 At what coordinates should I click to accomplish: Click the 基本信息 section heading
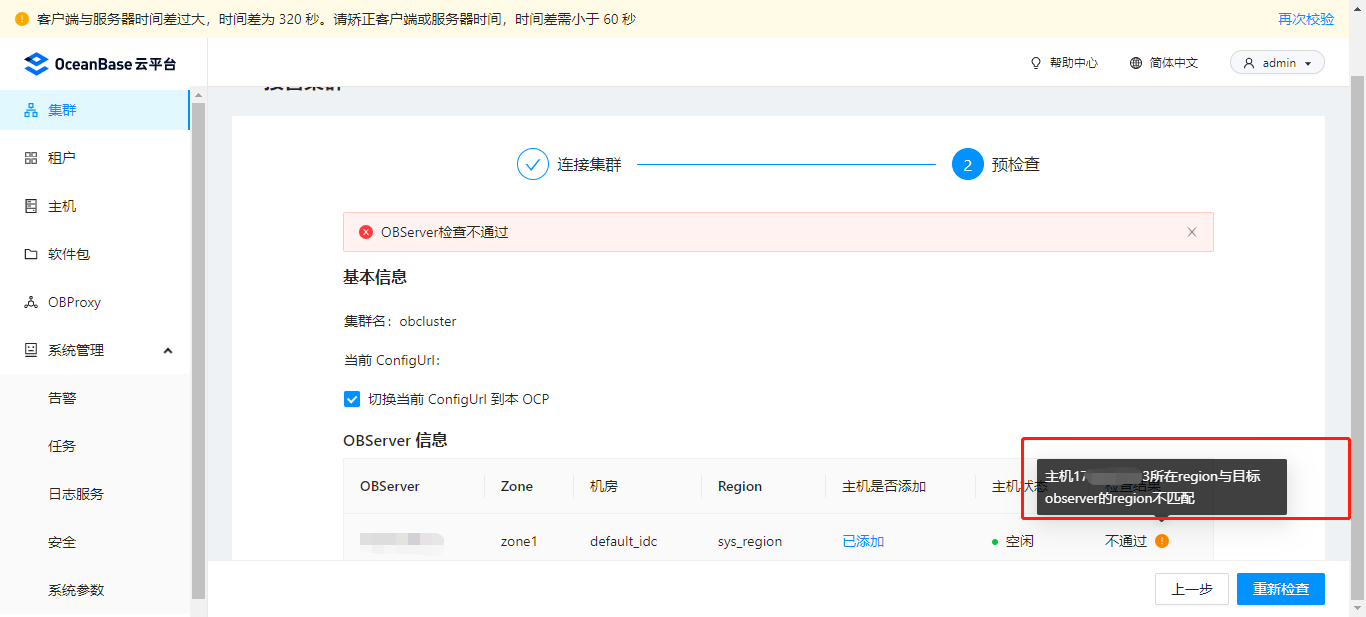[x=375, y=277]
